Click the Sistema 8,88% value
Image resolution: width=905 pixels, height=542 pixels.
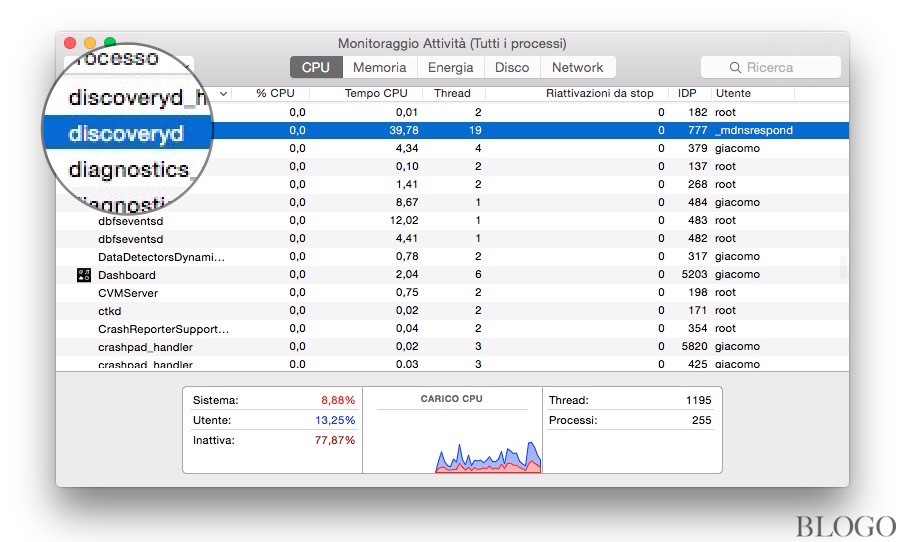(338, 400)
